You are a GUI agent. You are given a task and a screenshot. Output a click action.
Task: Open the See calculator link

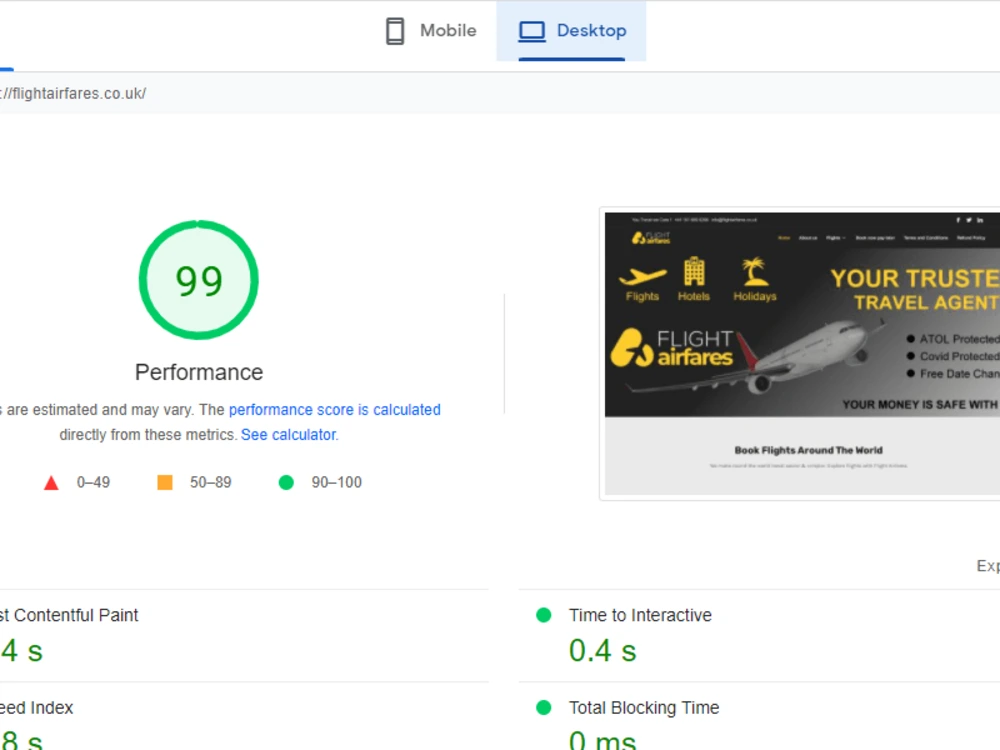pos(289,435)
